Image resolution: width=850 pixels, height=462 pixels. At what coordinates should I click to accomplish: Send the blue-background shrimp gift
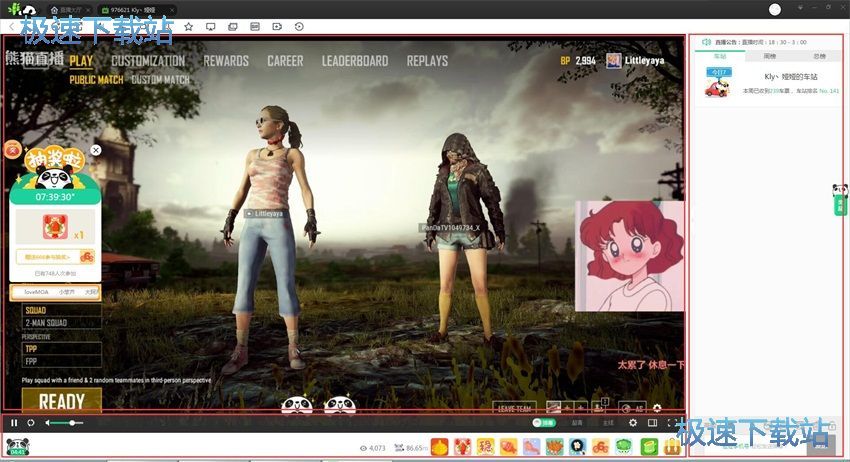pos(532,447)
